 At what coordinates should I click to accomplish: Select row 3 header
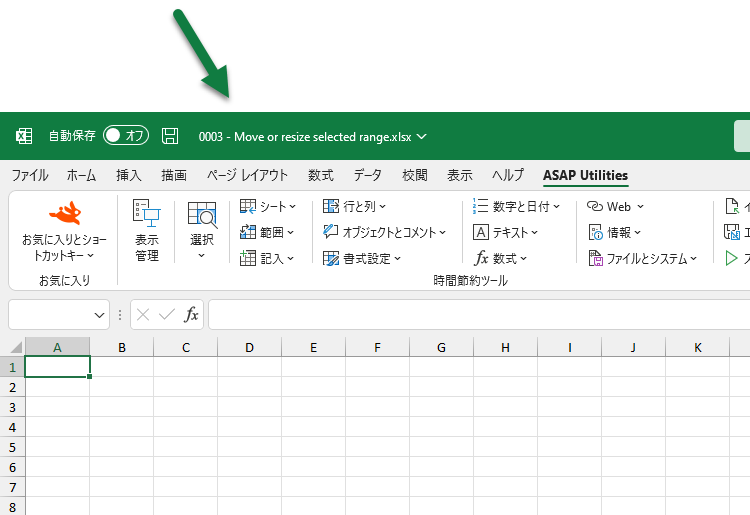click(12, 407)
